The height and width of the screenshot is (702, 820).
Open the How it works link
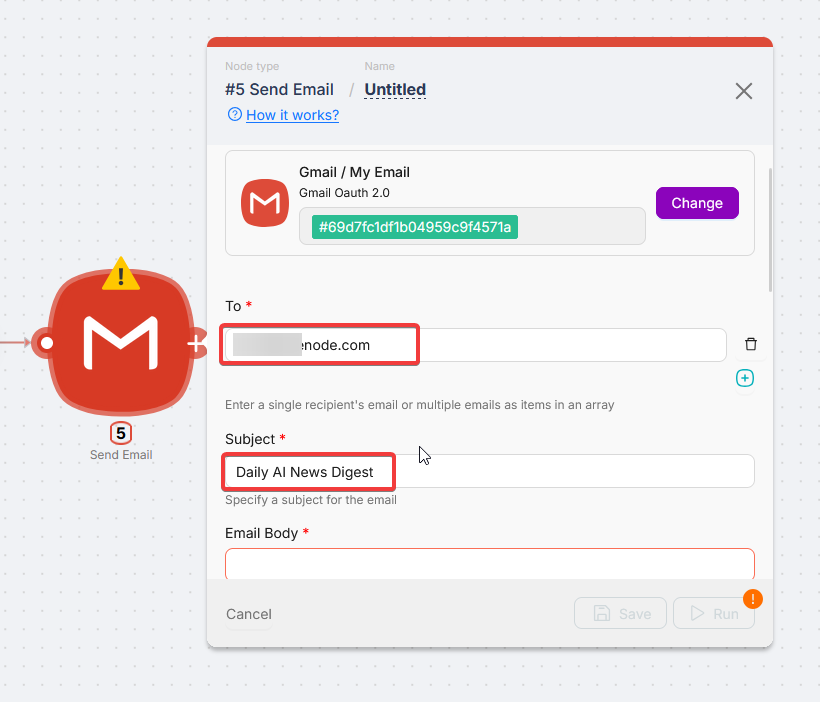293,115
